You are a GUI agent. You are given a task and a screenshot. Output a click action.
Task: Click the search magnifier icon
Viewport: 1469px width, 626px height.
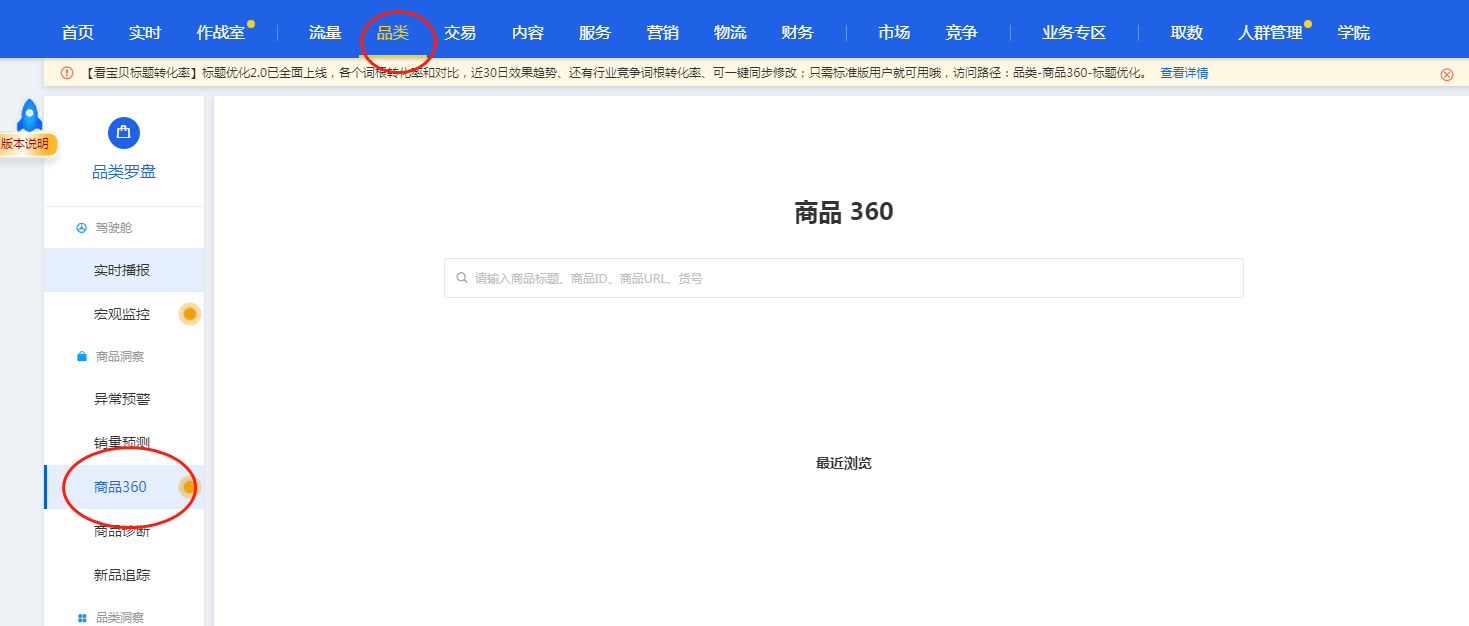tap(461, 278)
